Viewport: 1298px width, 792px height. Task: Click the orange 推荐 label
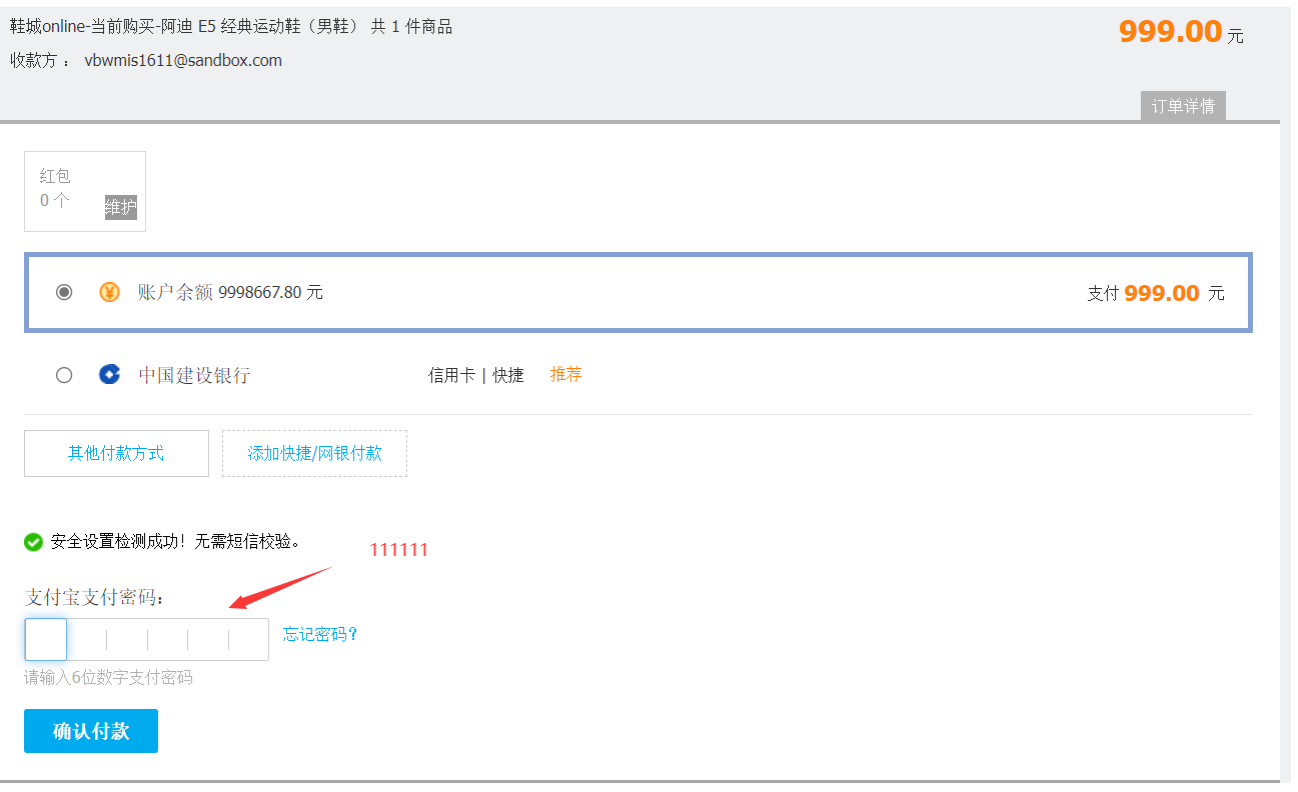(566, 374)
